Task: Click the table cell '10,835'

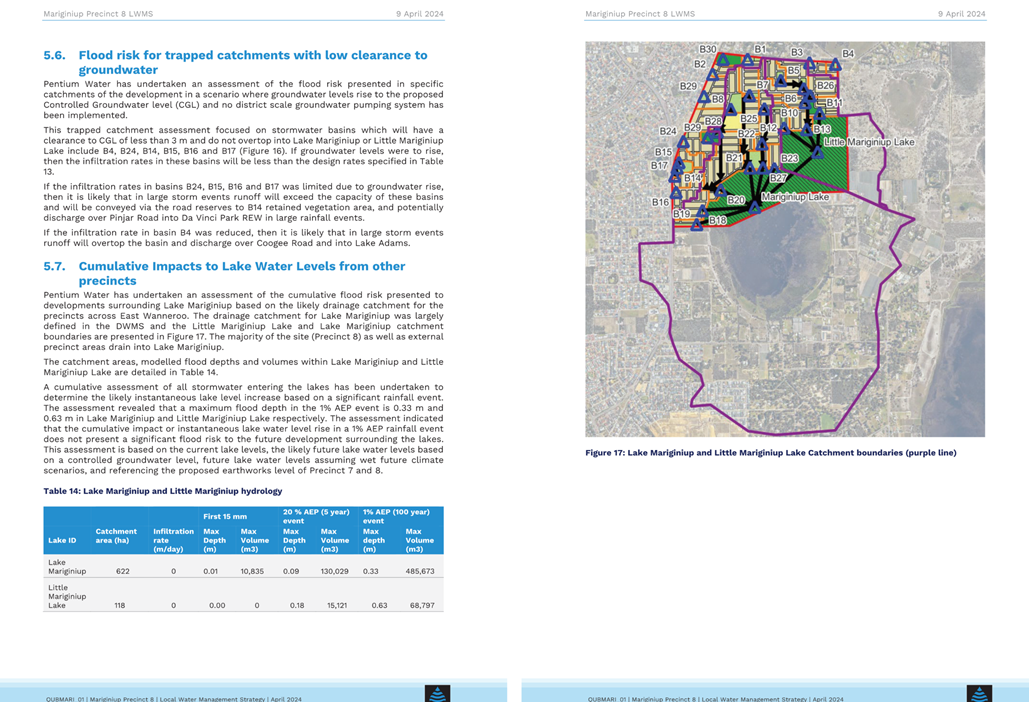Action: click(252, 571)
